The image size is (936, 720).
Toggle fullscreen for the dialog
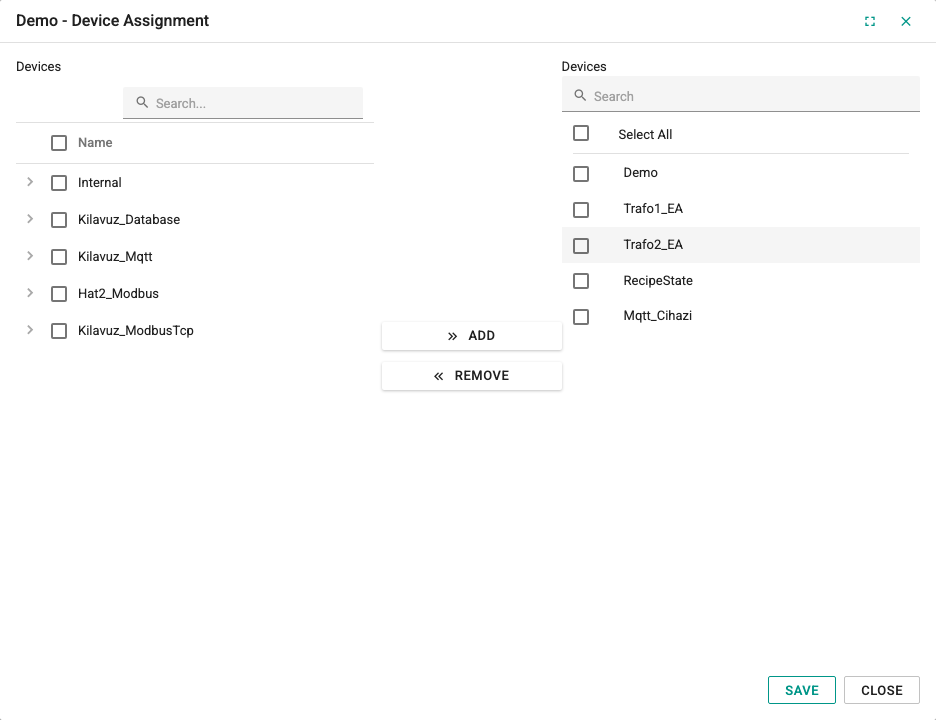tap(870, 21)
